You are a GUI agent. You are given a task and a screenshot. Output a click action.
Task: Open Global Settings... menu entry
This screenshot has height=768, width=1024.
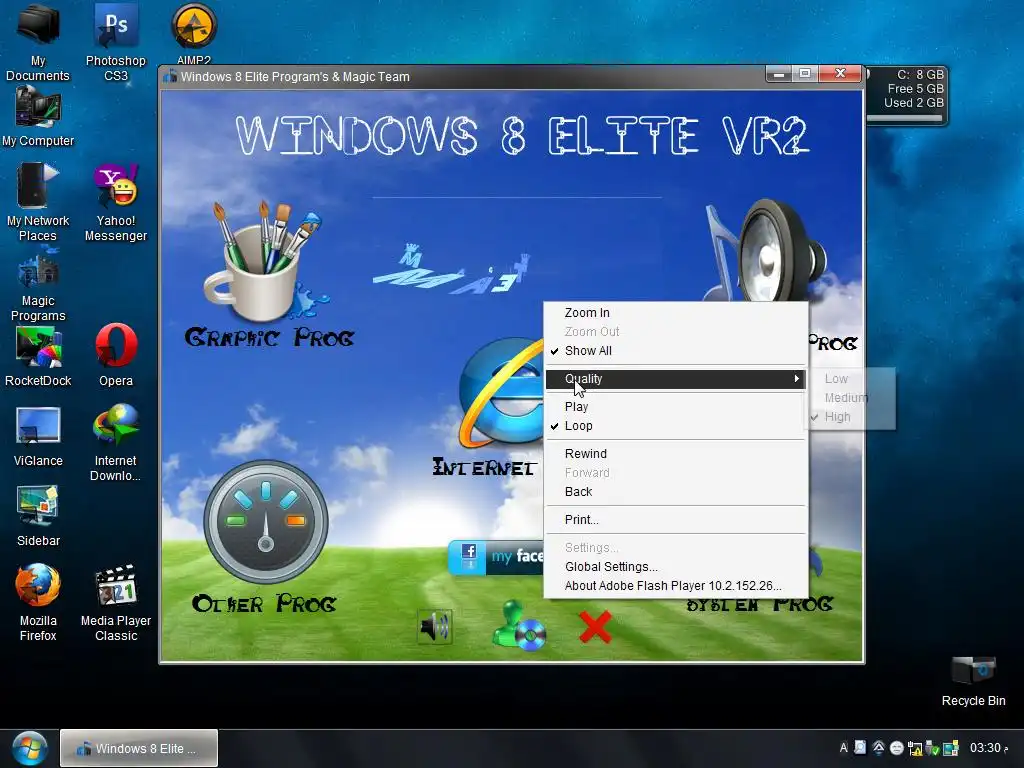pyautogui.click(x=676, y=567)
